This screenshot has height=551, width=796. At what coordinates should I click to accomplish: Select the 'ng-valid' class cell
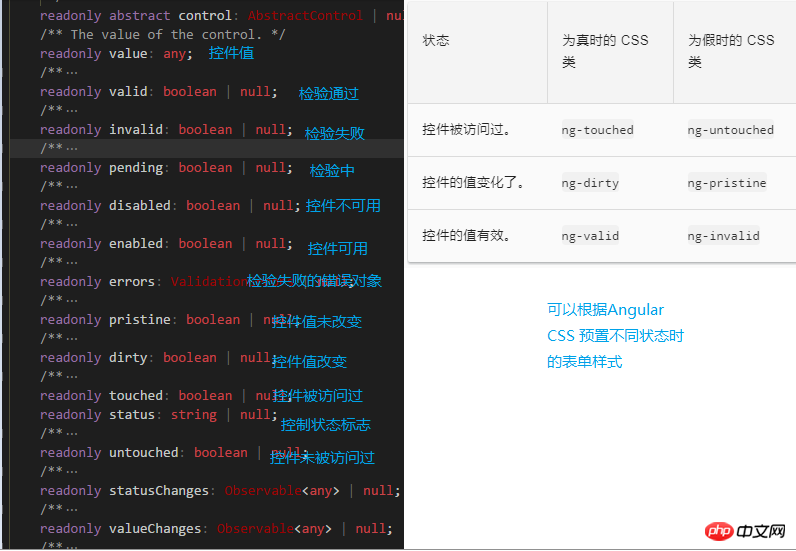tap(590, 236)
